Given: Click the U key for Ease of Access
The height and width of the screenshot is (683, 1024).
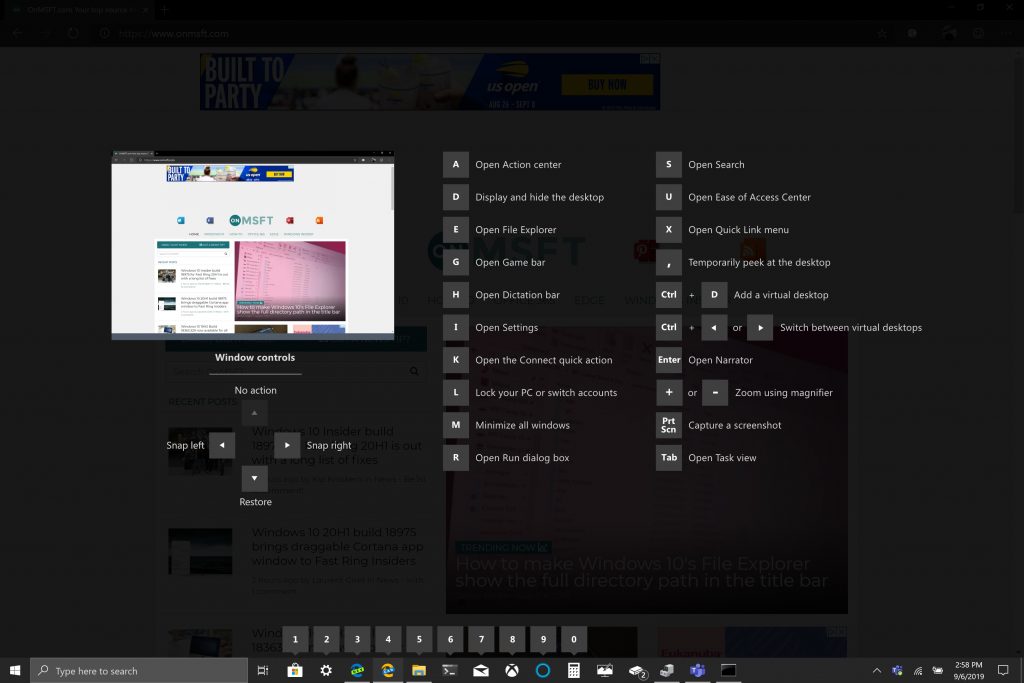Looking at the screenshot, I should [x=669, y=197].
